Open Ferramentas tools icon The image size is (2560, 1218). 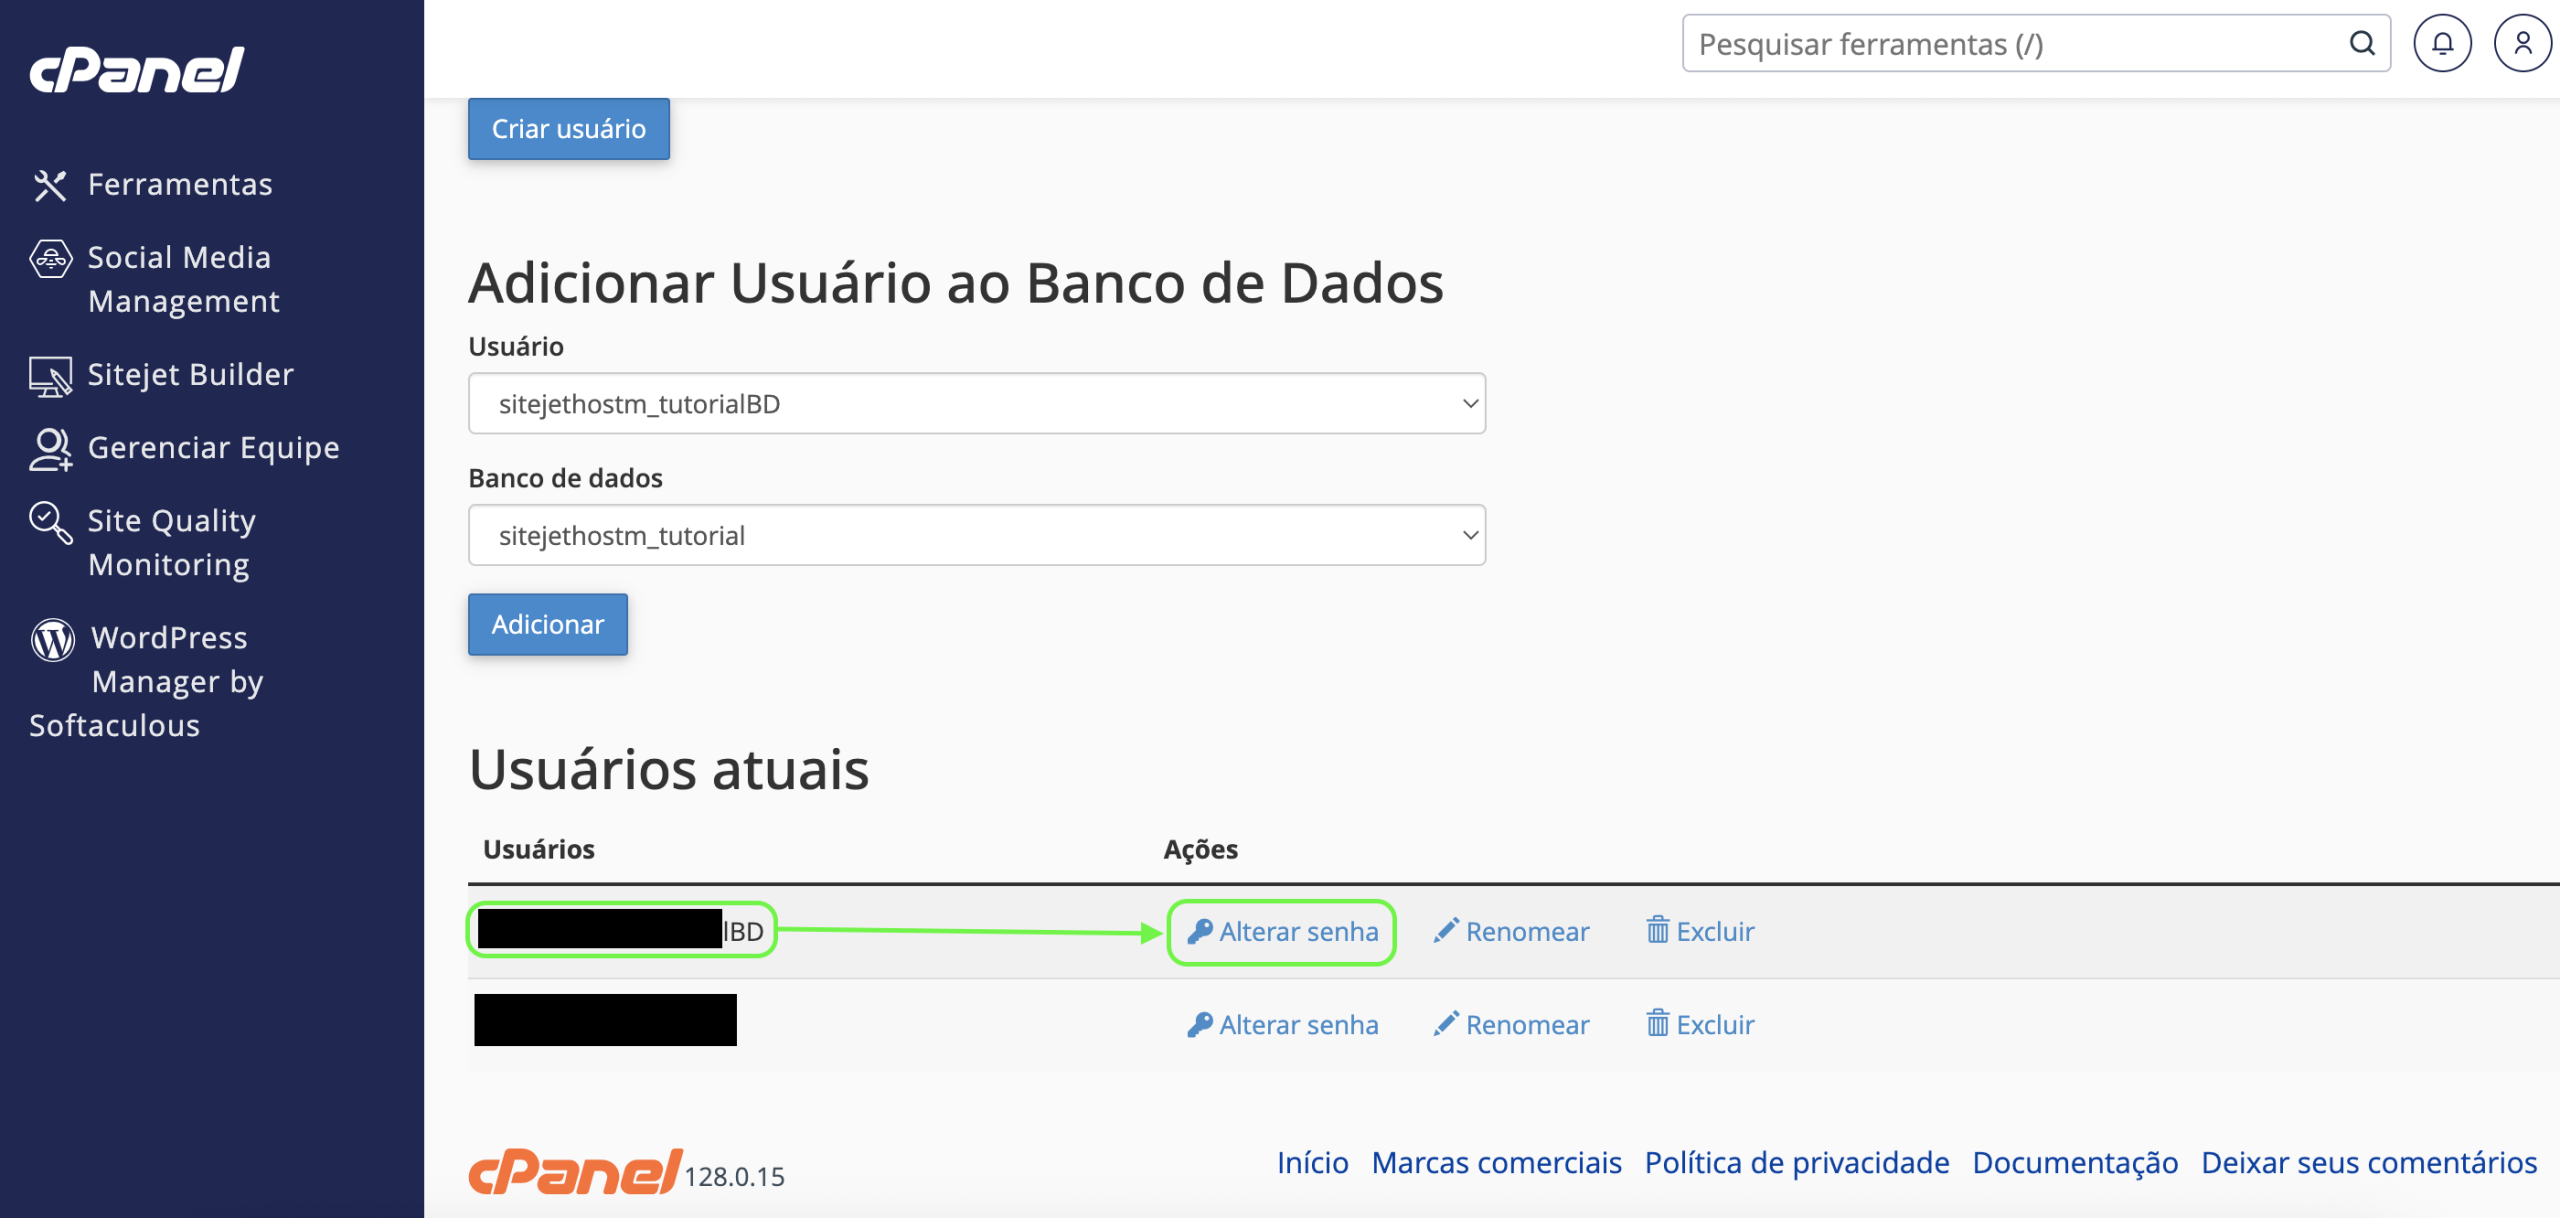pos(50,185)
